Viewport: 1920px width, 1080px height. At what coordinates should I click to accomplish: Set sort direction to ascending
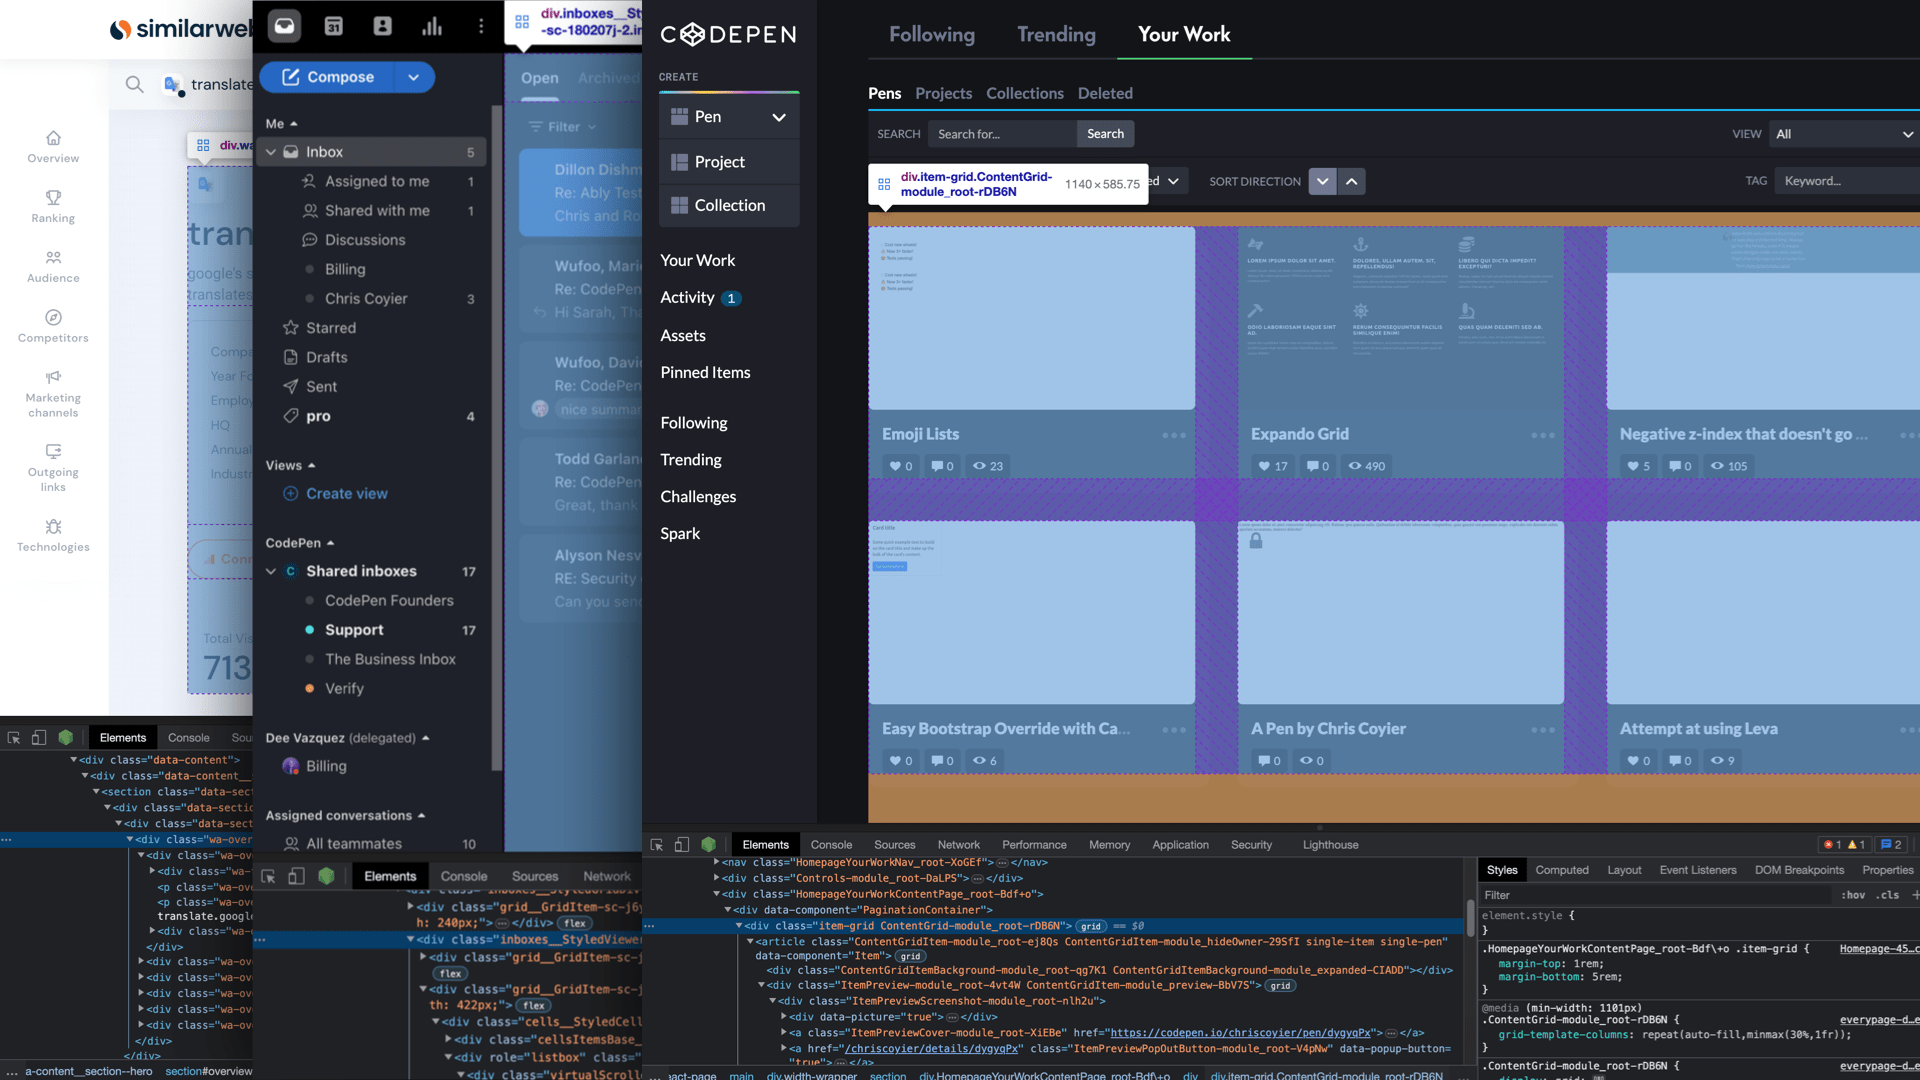coord(1351,181)
